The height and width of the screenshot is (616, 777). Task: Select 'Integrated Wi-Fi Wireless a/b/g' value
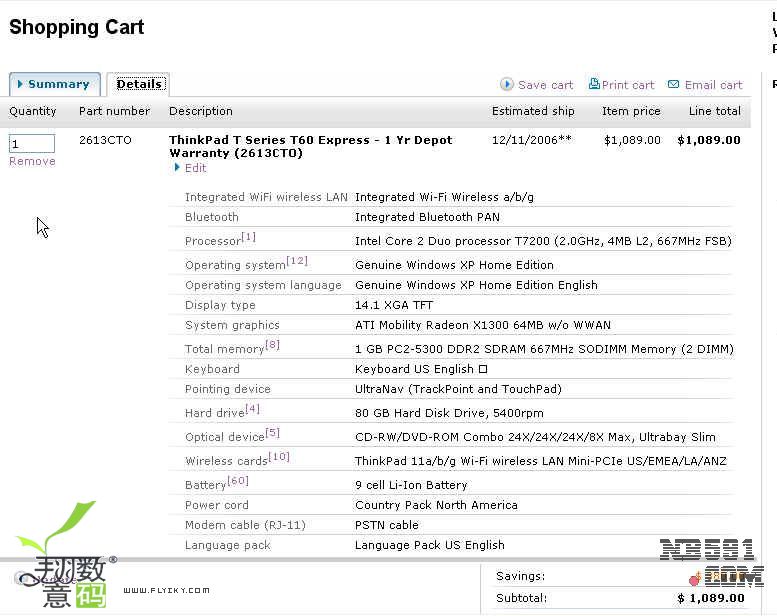click(x=444, y=197)
